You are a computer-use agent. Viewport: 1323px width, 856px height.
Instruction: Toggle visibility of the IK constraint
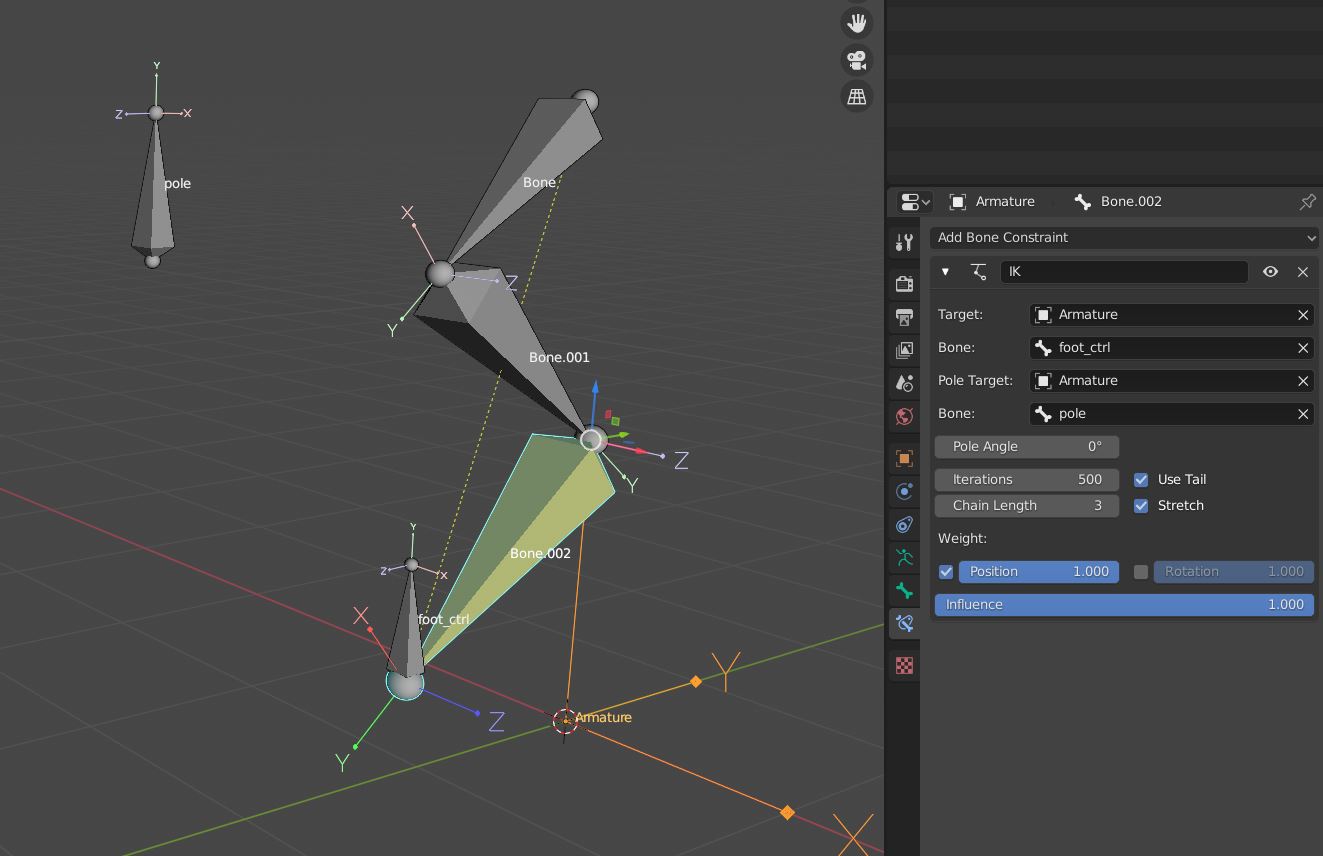tap(1270, 271)
